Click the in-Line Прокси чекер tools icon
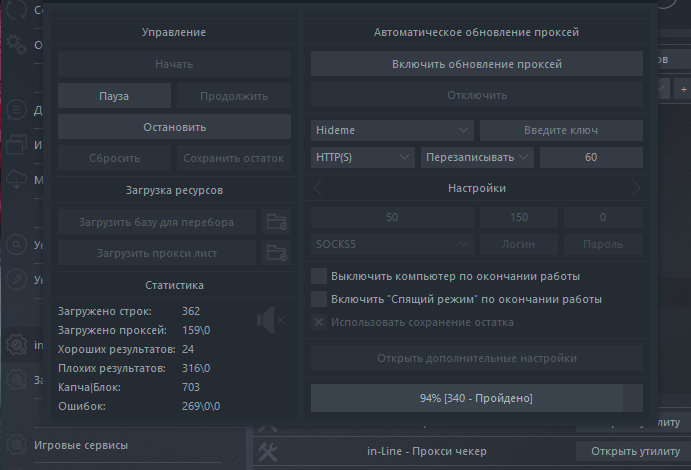 pos(268,451)
